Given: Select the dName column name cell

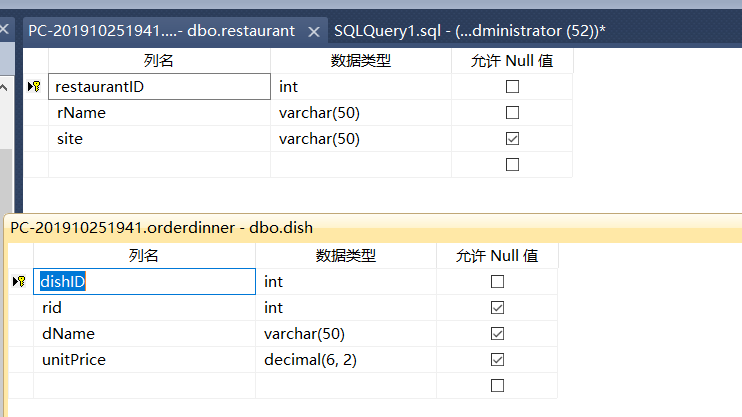Looking at the screenshot, I should [x=144, y=334].
